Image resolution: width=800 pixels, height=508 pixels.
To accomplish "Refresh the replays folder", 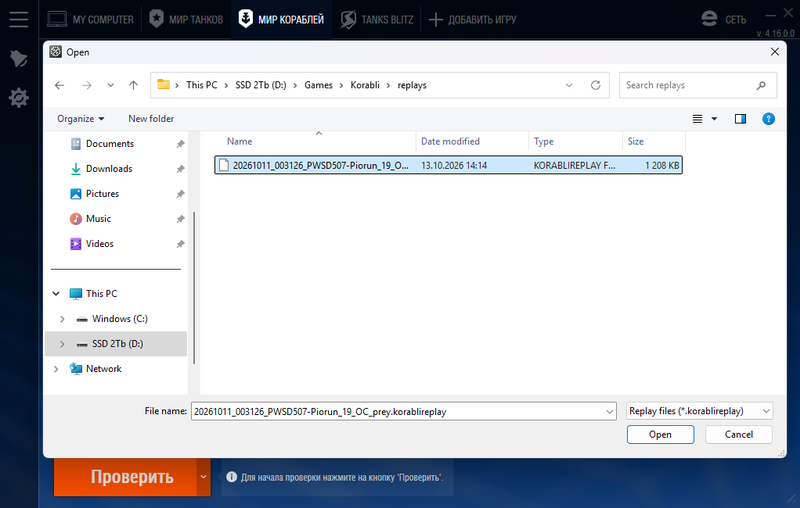I will pyautogui.click(x=595, y=85).
